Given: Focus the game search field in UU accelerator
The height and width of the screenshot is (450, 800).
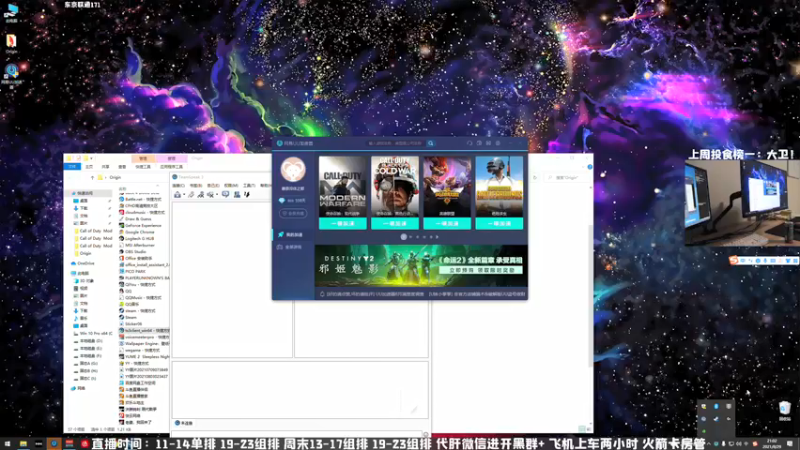Looking at the screenshot, I should (x=395, y=143).
